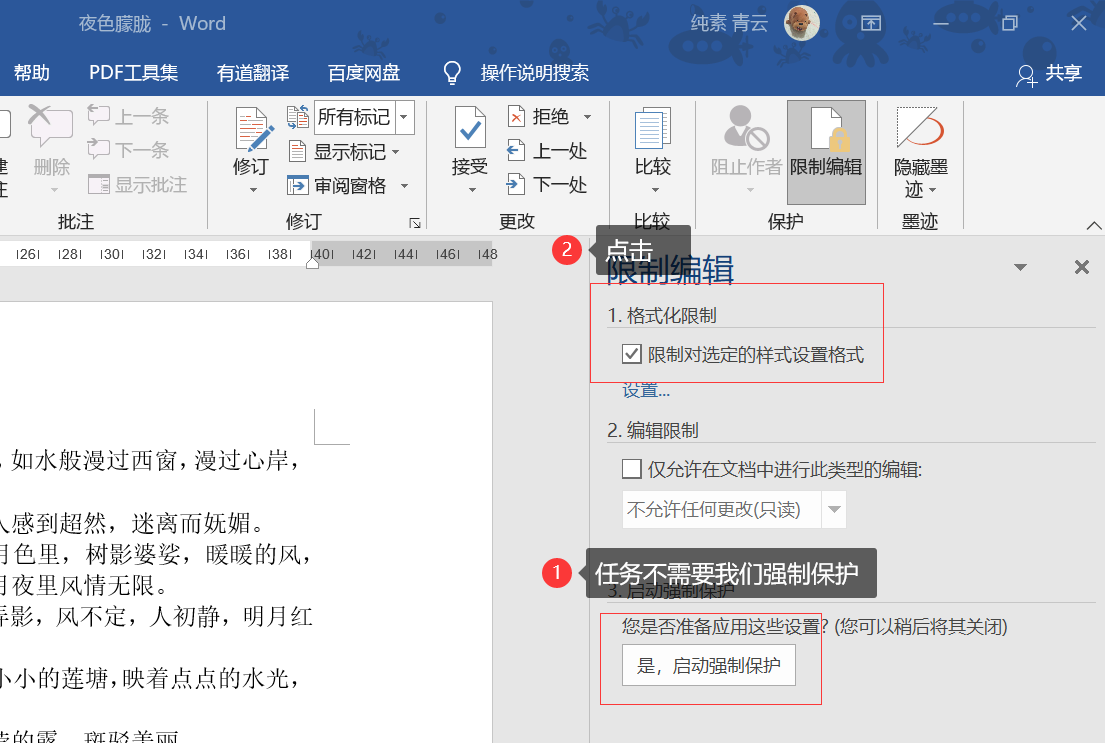Expand the 隐藏墨迹 dropdown arrow

click(x=932, y=190)
